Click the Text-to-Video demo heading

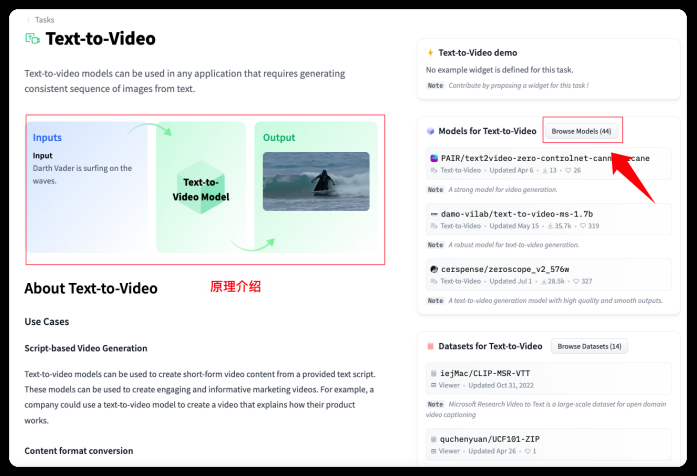[477, 53]
